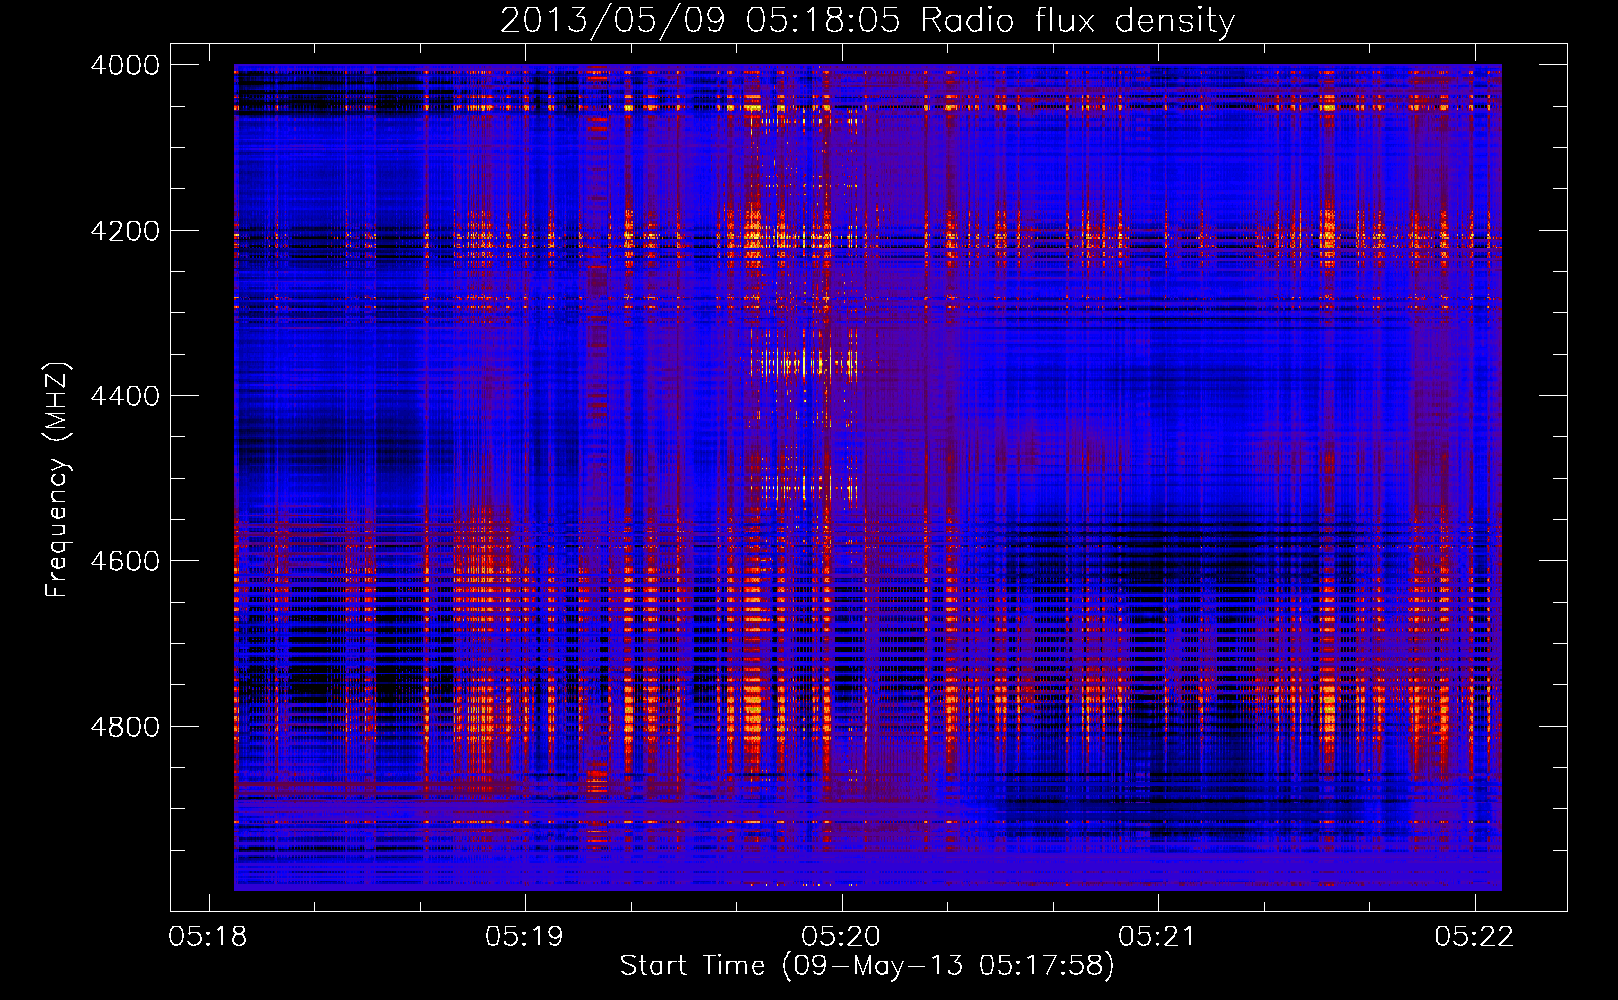Click the 05:21 time axis label
Image resolution: width=1618 pixels, height=1000 pixels.
pos(1157,937)
